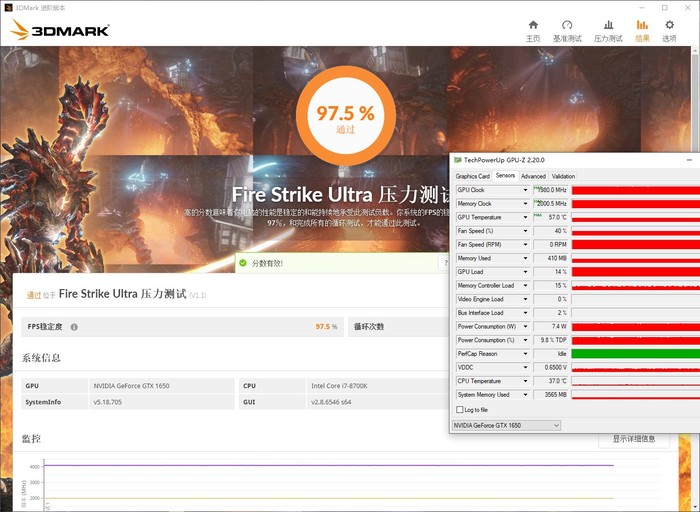Click the question mark help button
Image resolution: width=700 pixels, height=512 pixels.
click(x=445, y=263)
